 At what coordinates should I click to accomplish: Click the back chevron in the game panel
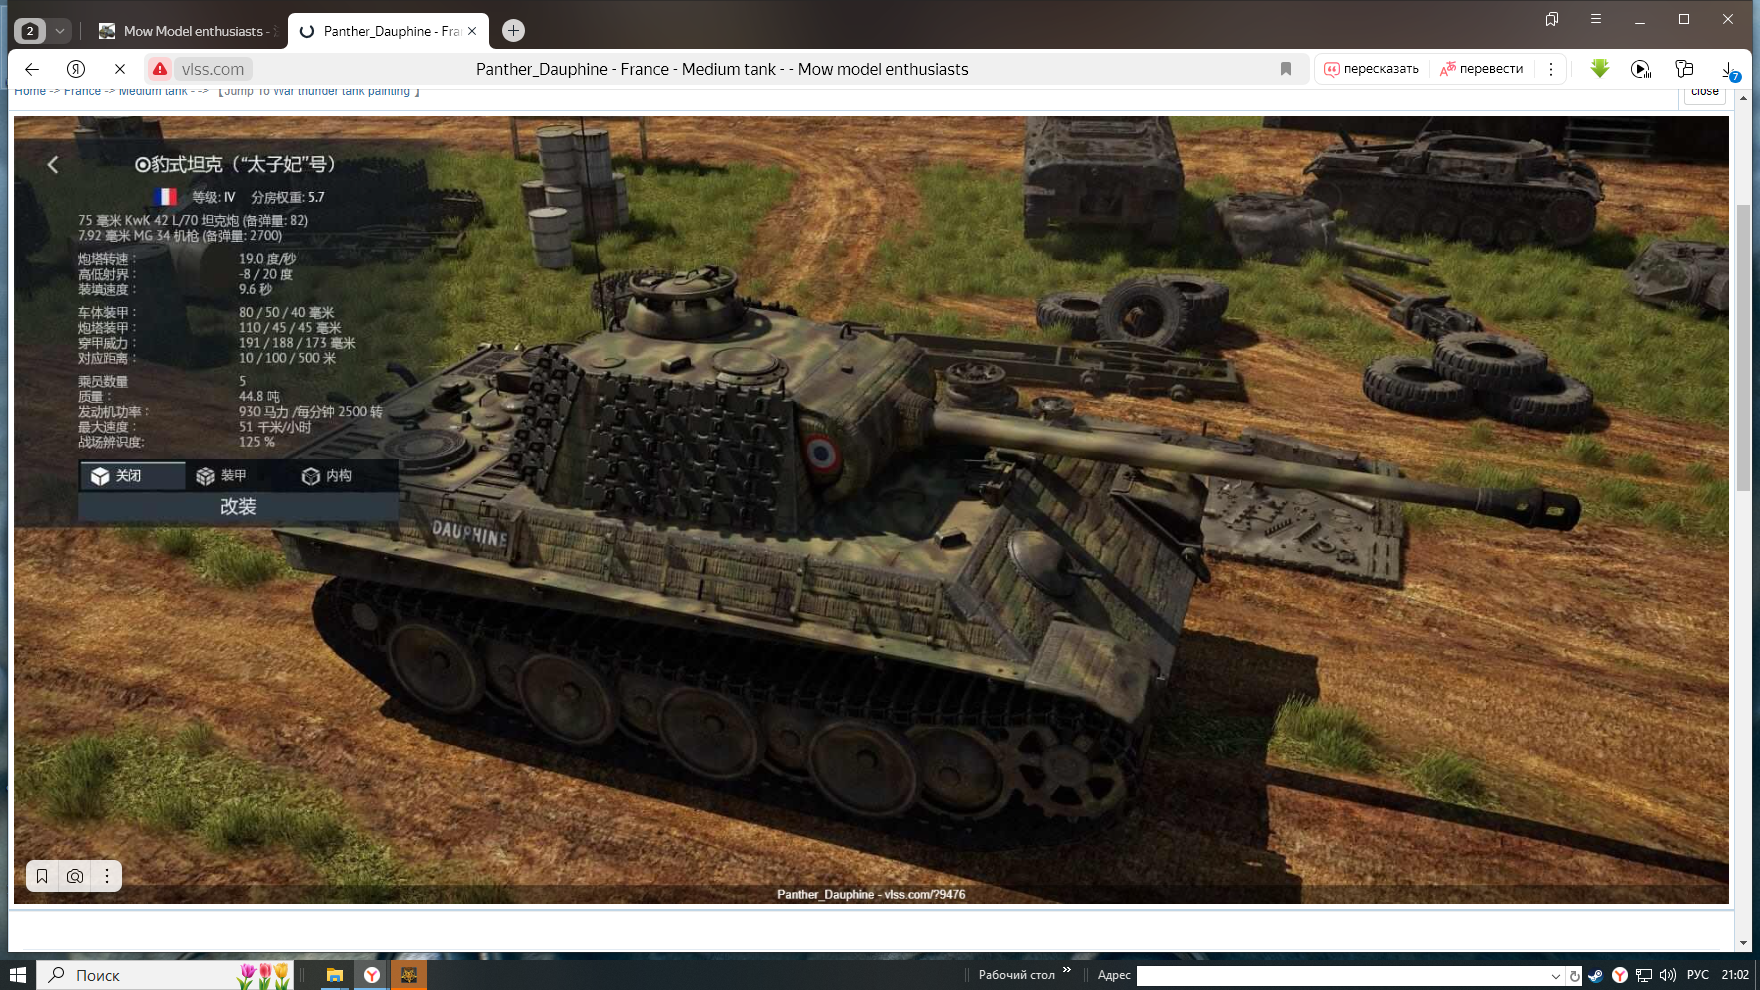[53, 165]
